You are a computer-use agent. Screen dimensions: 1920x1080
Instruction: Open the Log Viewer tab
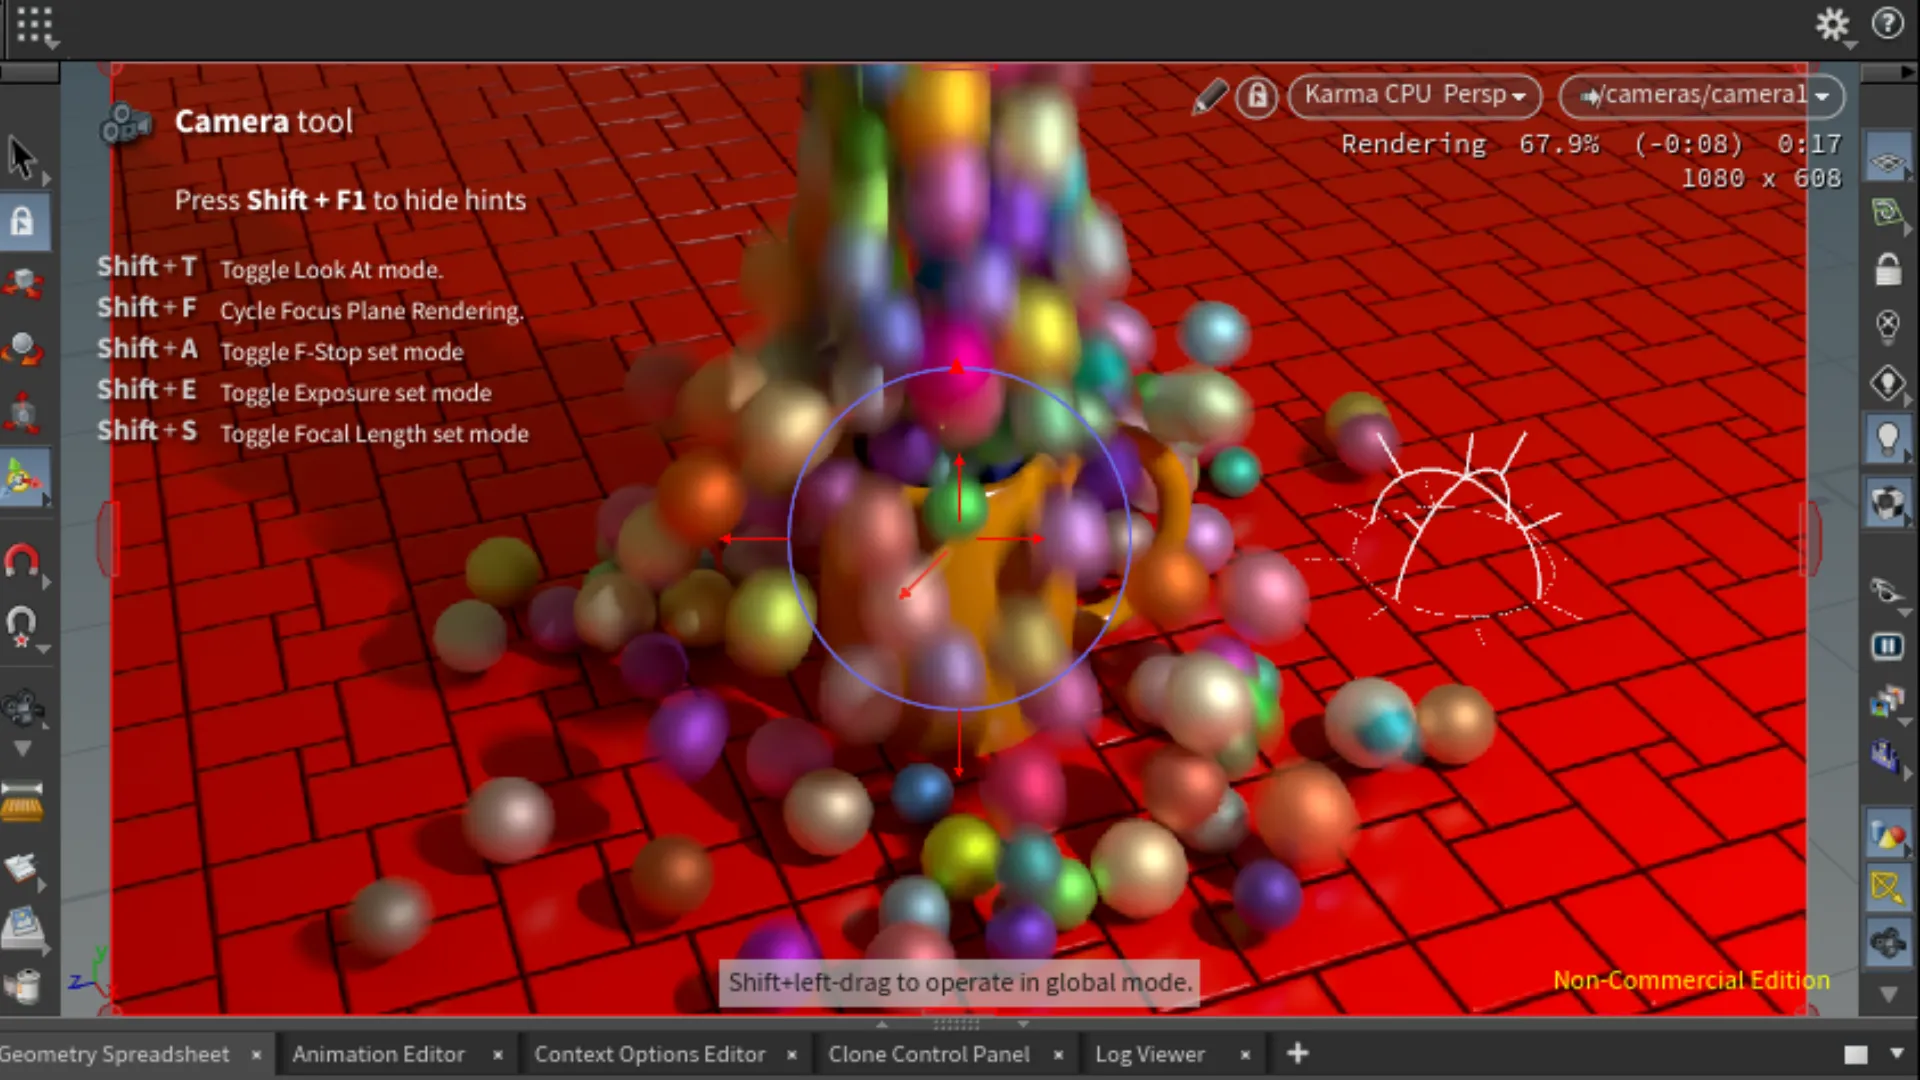coord(1149,1054)
